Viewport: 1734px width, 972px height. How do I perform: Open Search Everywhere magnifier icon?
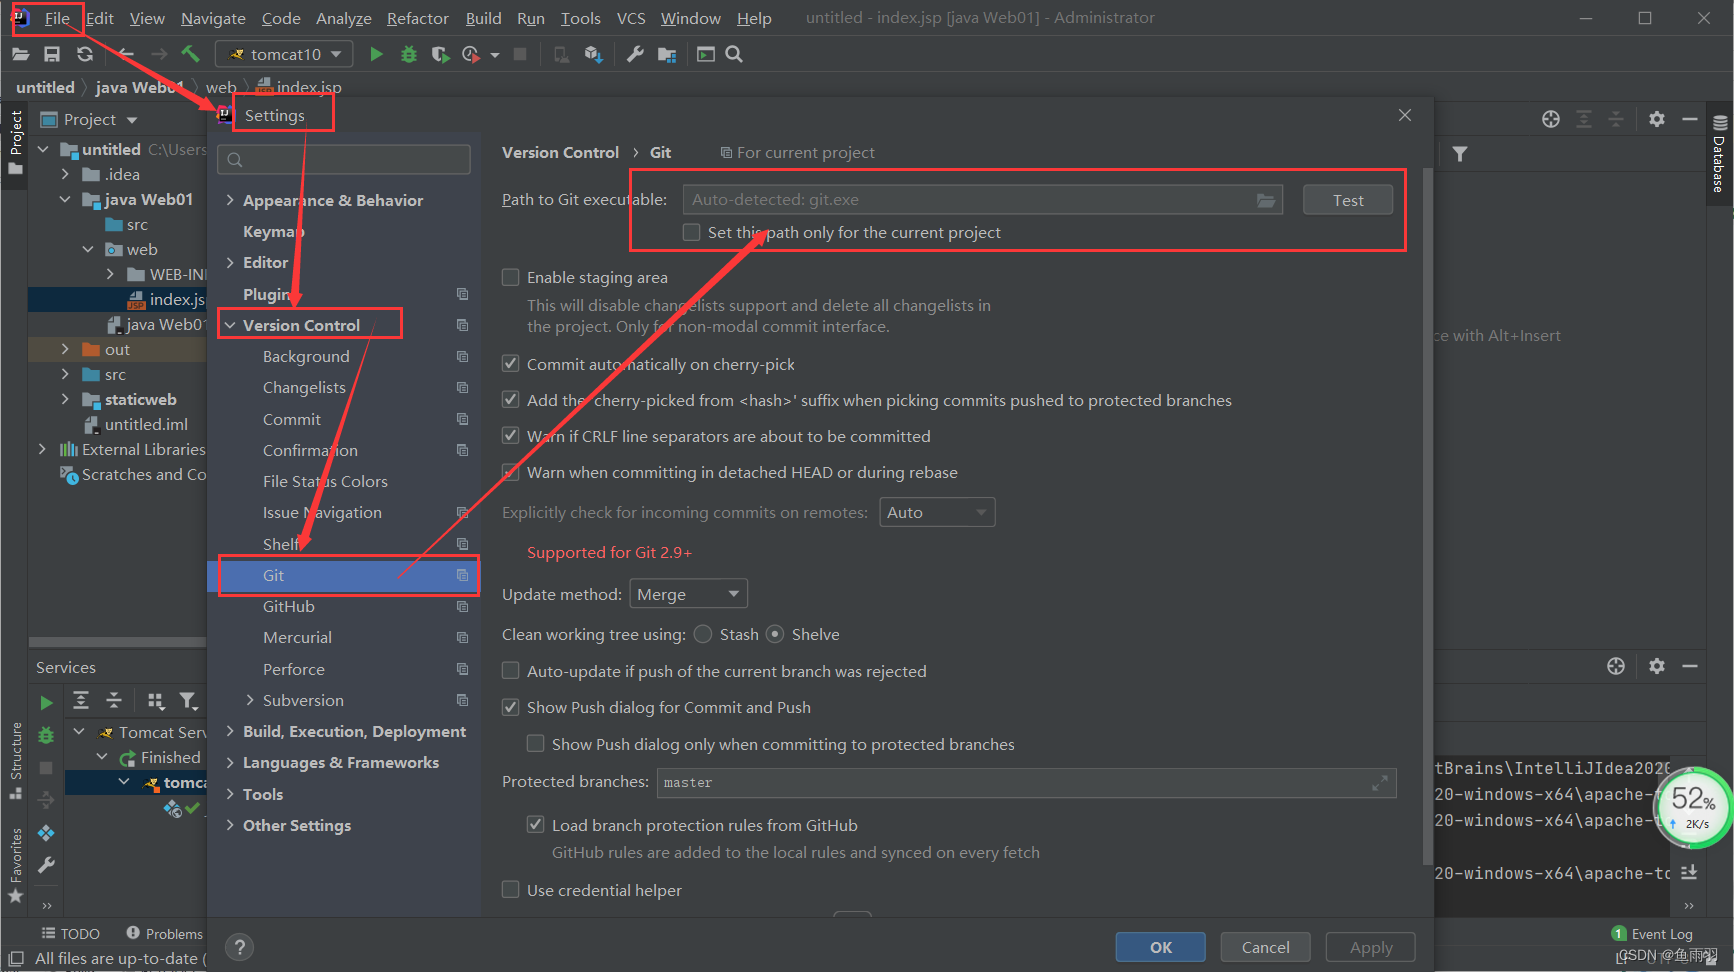point(734,54)
